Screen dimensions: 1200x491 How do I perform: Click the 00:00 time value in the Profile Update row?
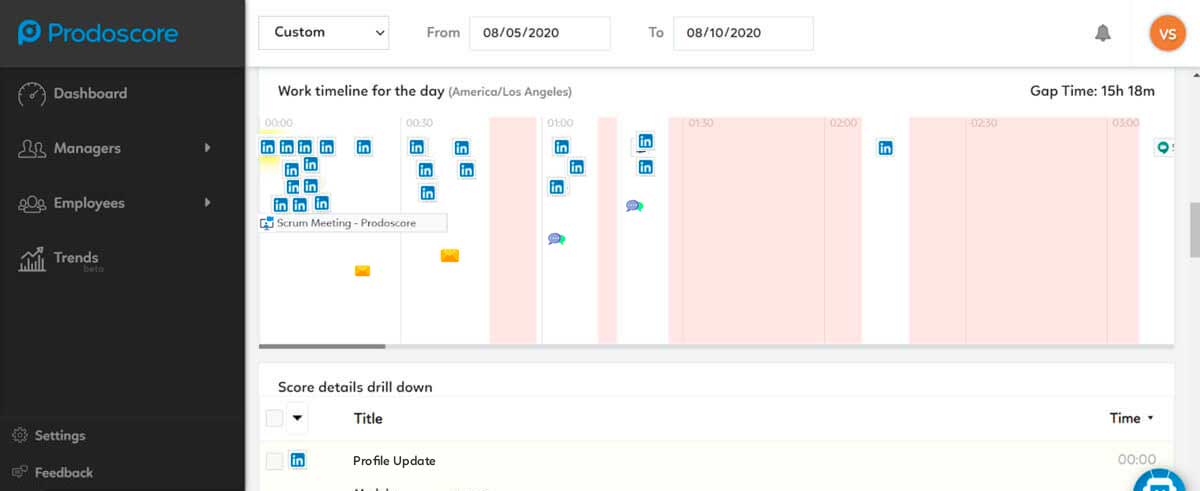(x=1137, y=460)
